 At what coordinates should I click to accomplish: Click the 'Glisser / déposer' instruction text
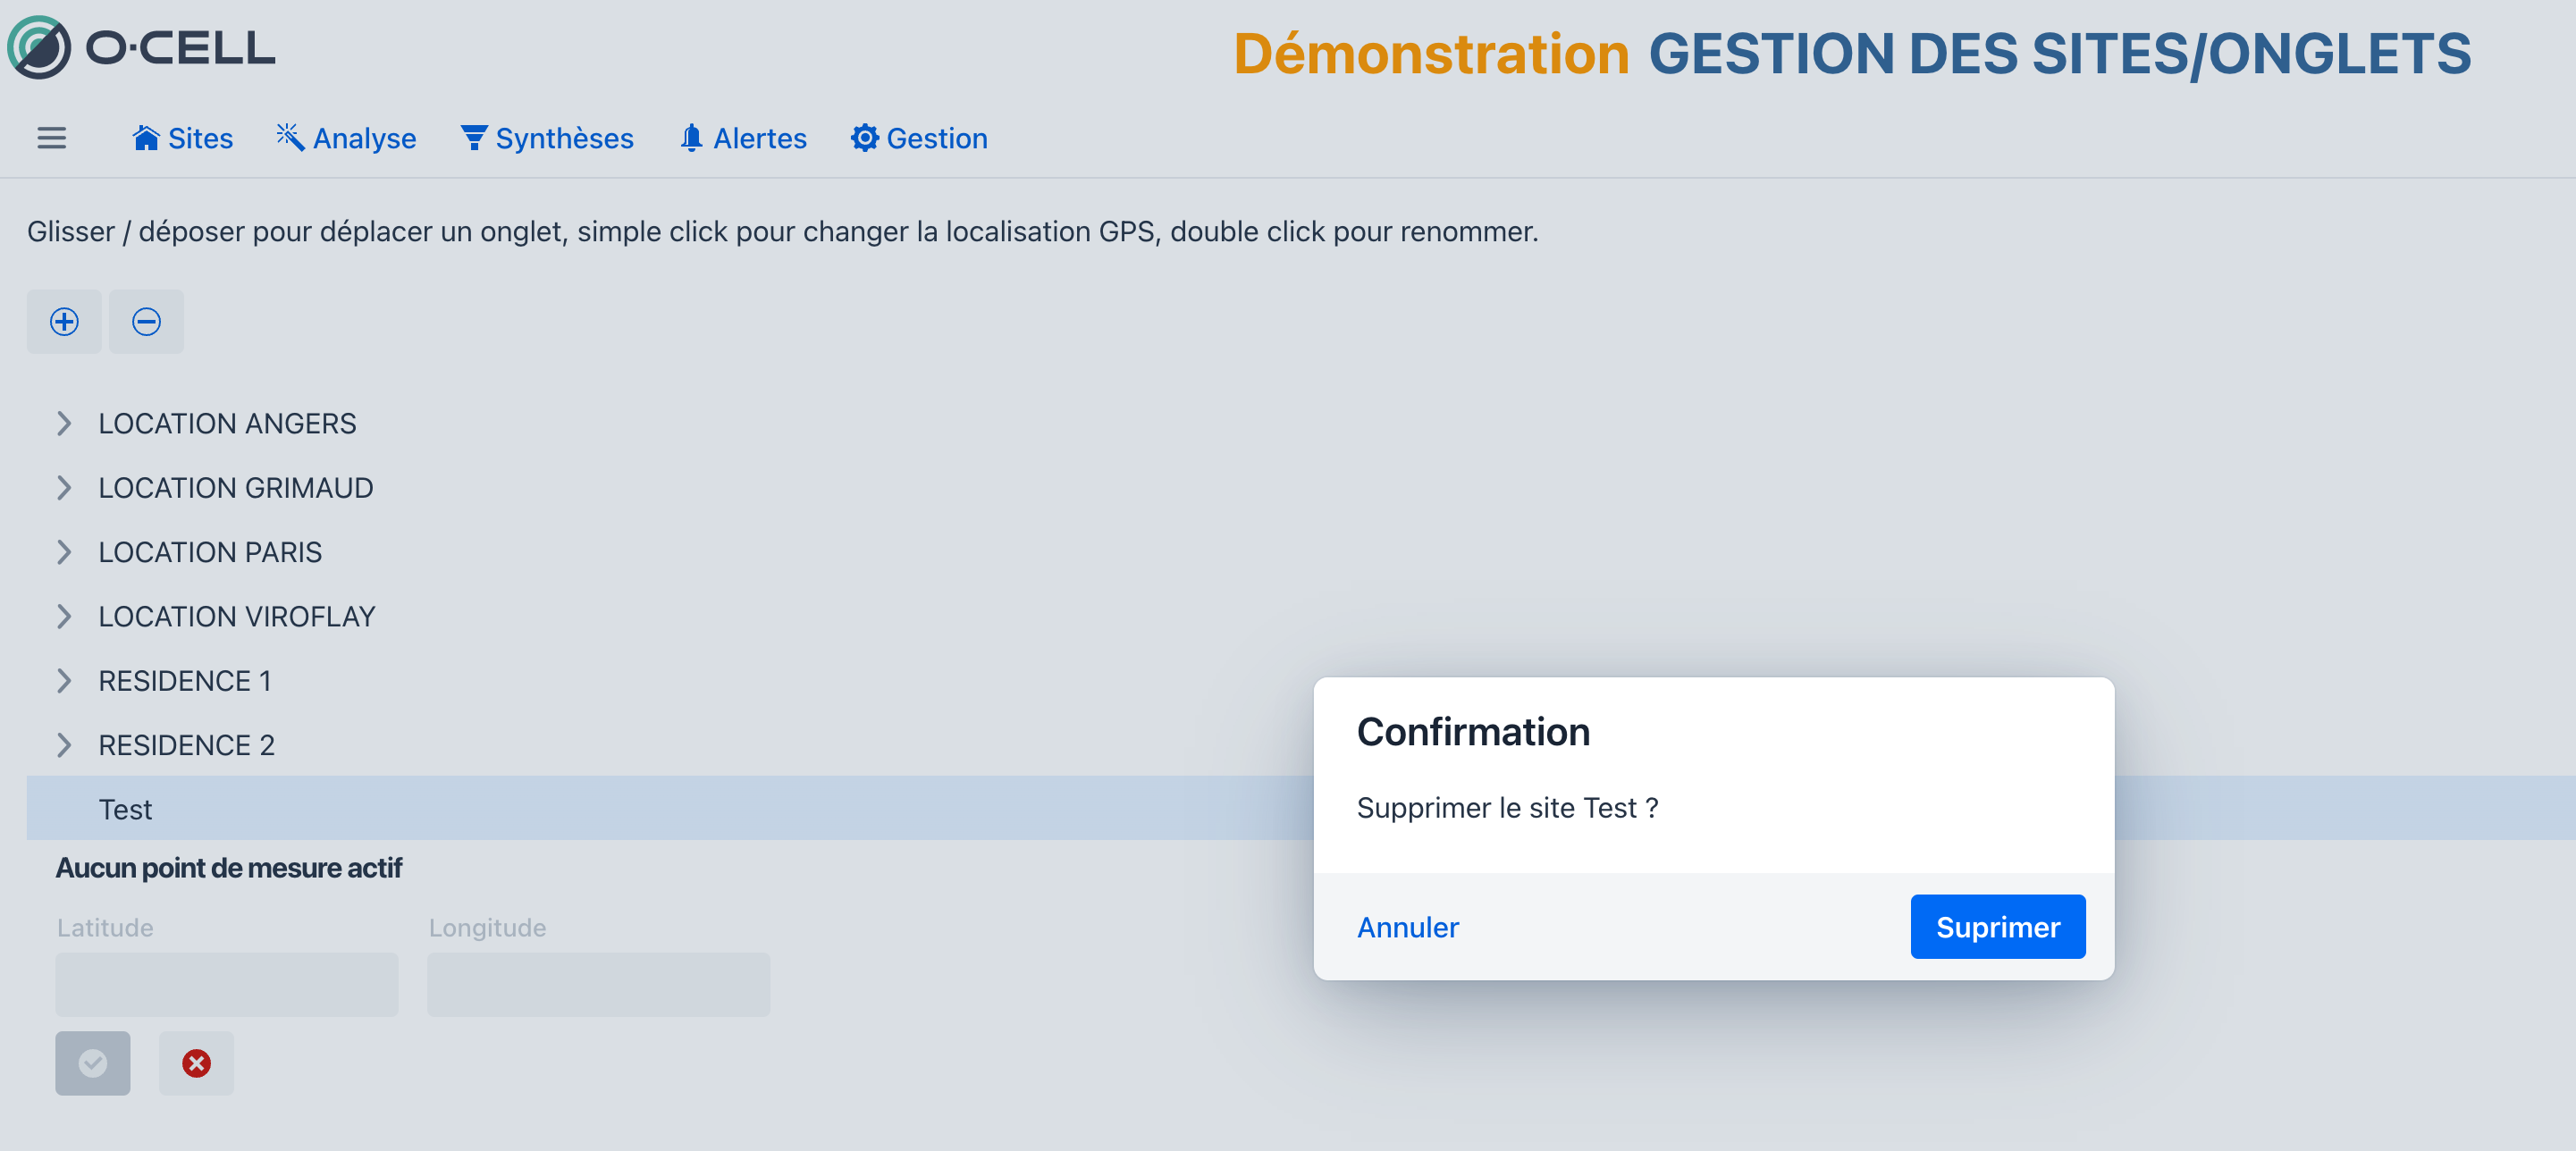tap(782, 231)
